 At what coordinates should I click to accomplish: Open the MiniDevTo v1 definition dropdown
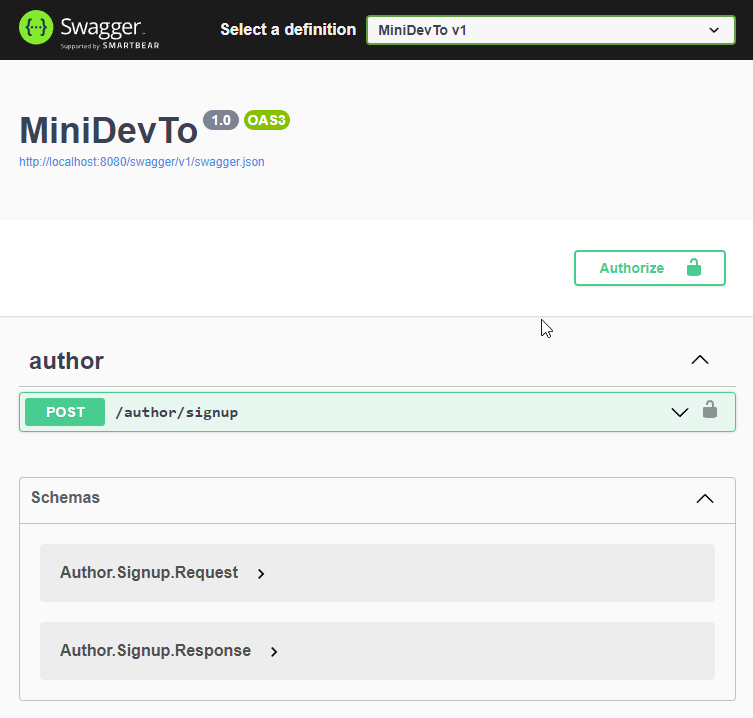click(550, 30)
